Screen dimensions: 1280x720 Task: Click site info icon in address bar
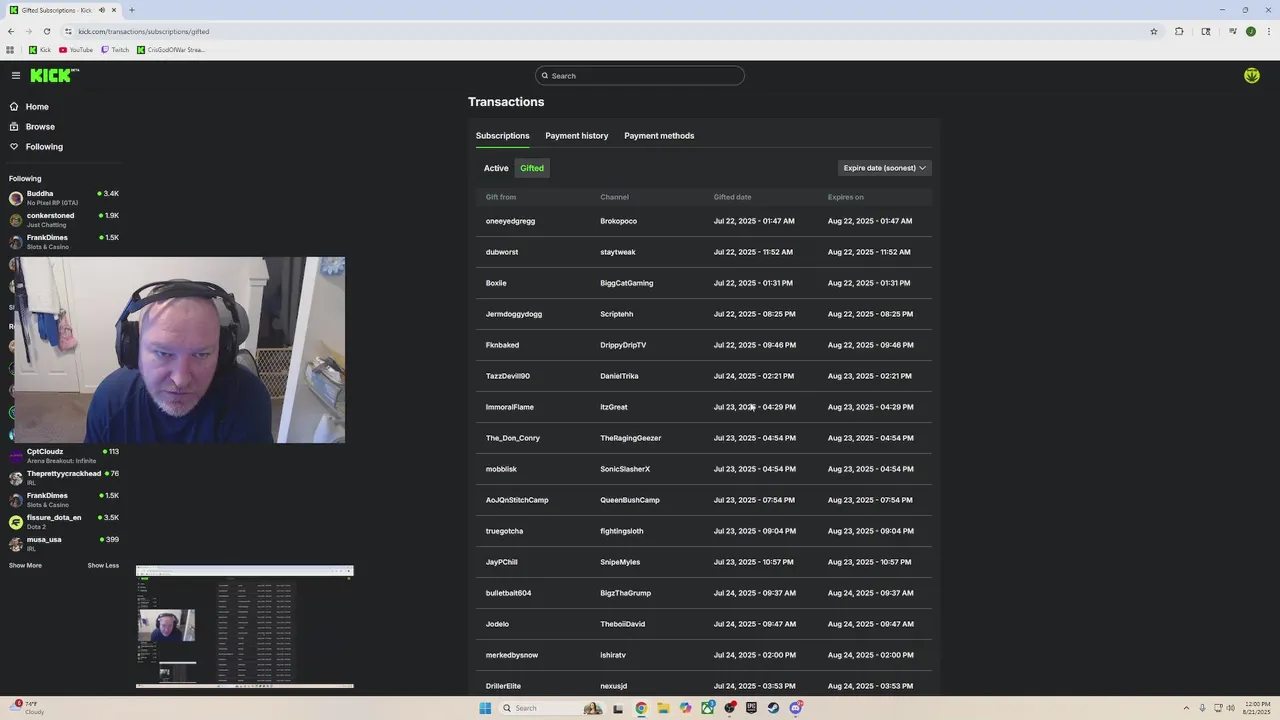[x=68, y=31]
